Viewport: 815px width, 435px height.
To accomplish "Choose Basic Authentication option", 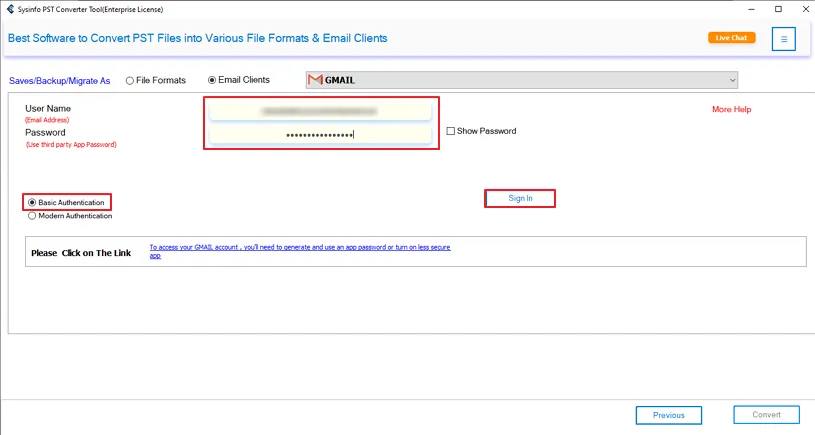I will point(67,202).
